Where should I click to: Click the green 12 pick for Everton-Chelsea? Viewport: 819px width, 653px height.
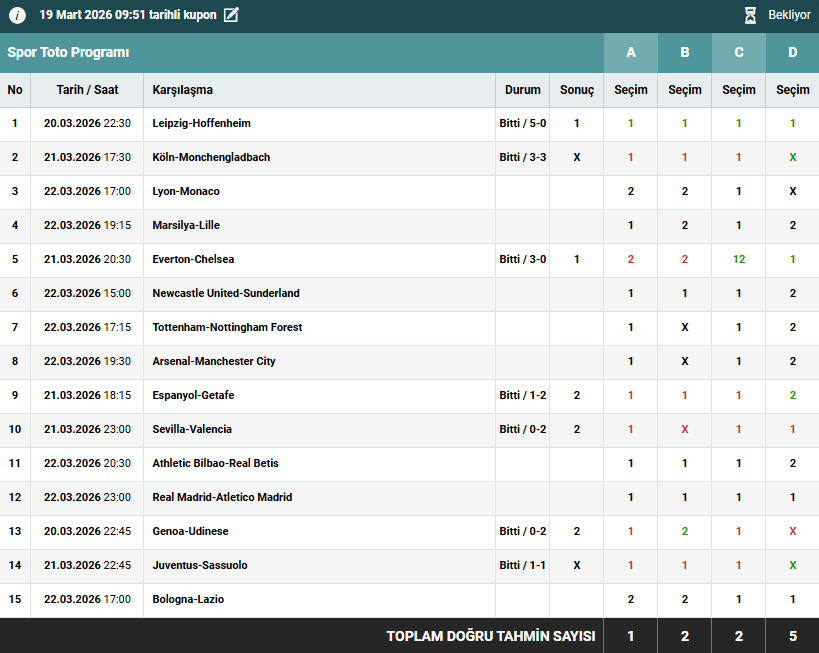pos(738,260)
